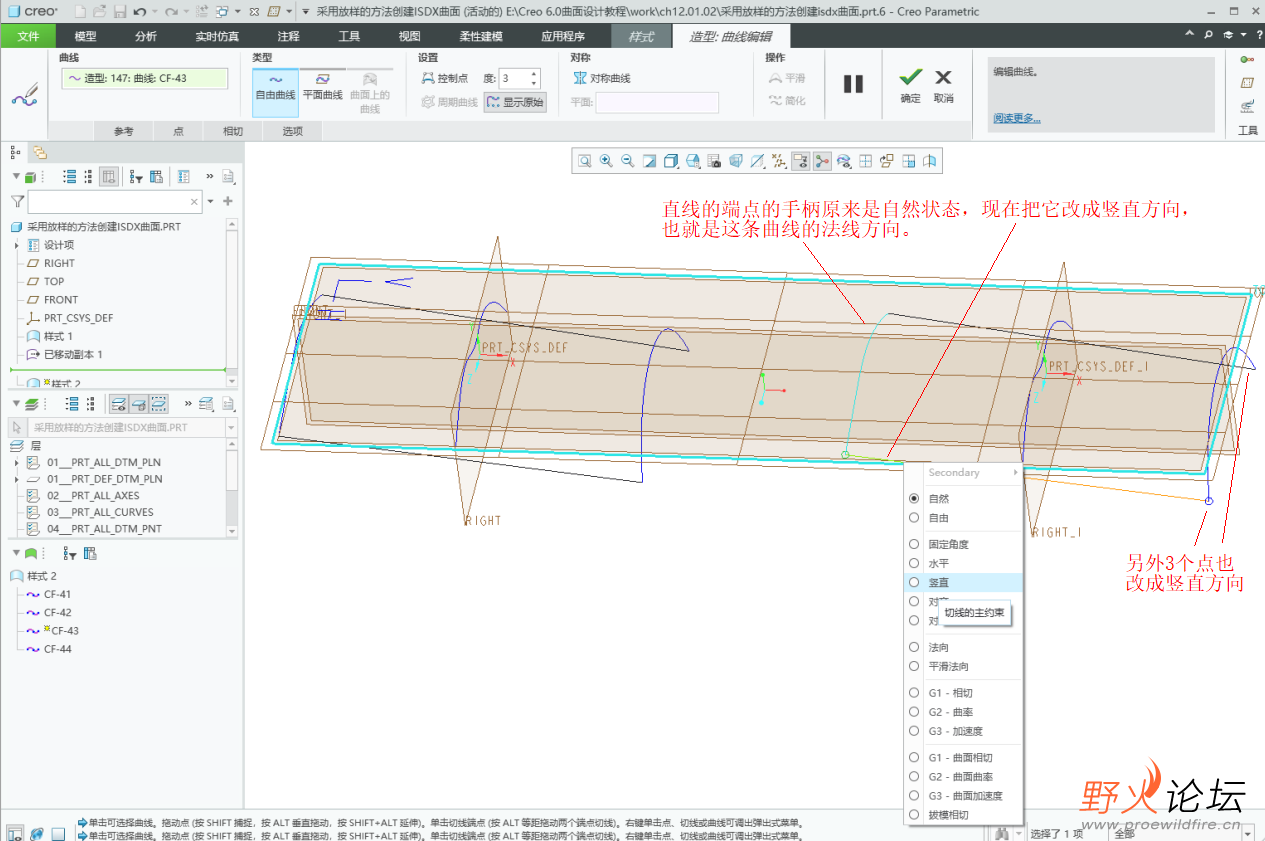Image resolution: width=1265 pixels, height=841 pixels.
Task: Click the curve edit tool icon at left
Action: point(25,95)
